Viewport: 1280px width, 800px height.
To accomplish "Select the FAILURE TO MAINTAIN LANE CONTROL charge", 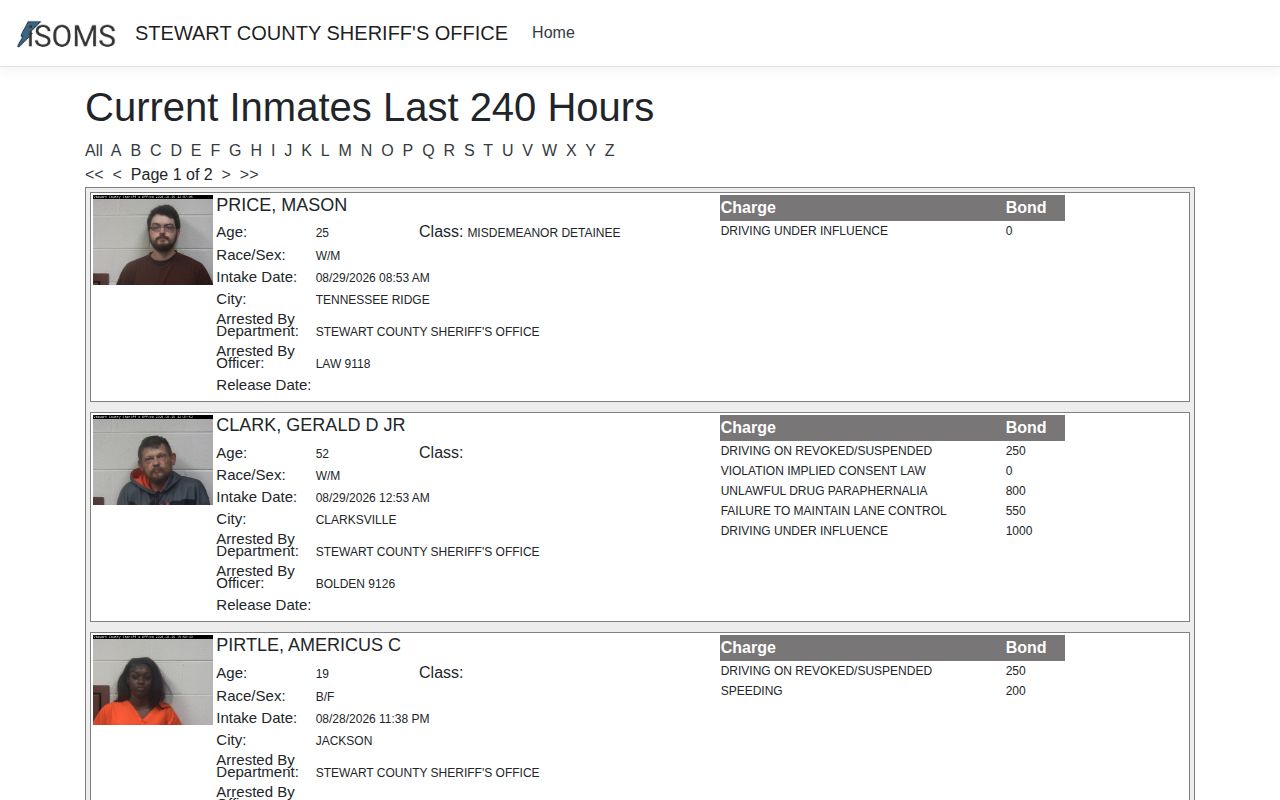I will [x=833, y=511].
